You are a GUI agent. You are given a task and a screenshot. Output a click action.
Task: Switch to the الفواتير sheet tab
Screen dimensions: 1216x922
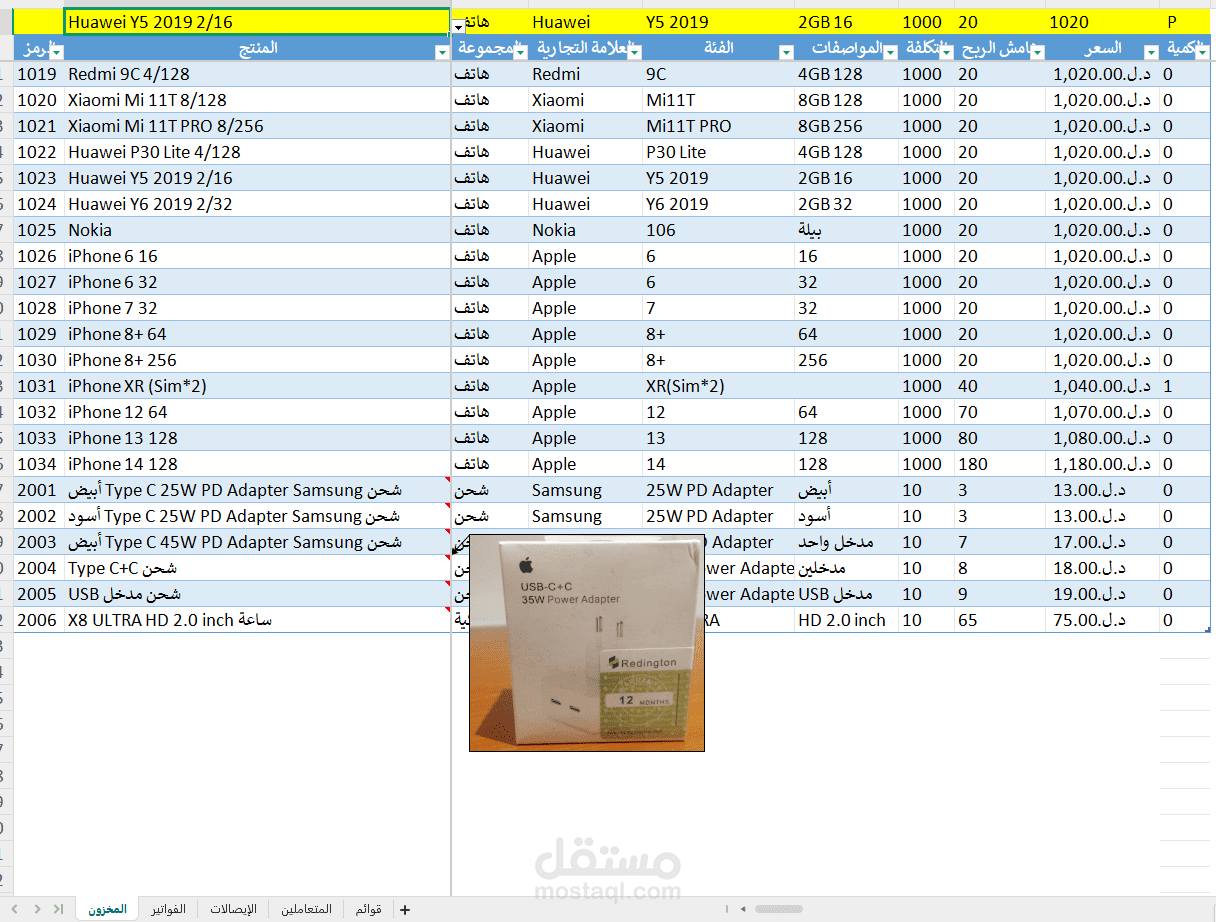pos(169,909)
